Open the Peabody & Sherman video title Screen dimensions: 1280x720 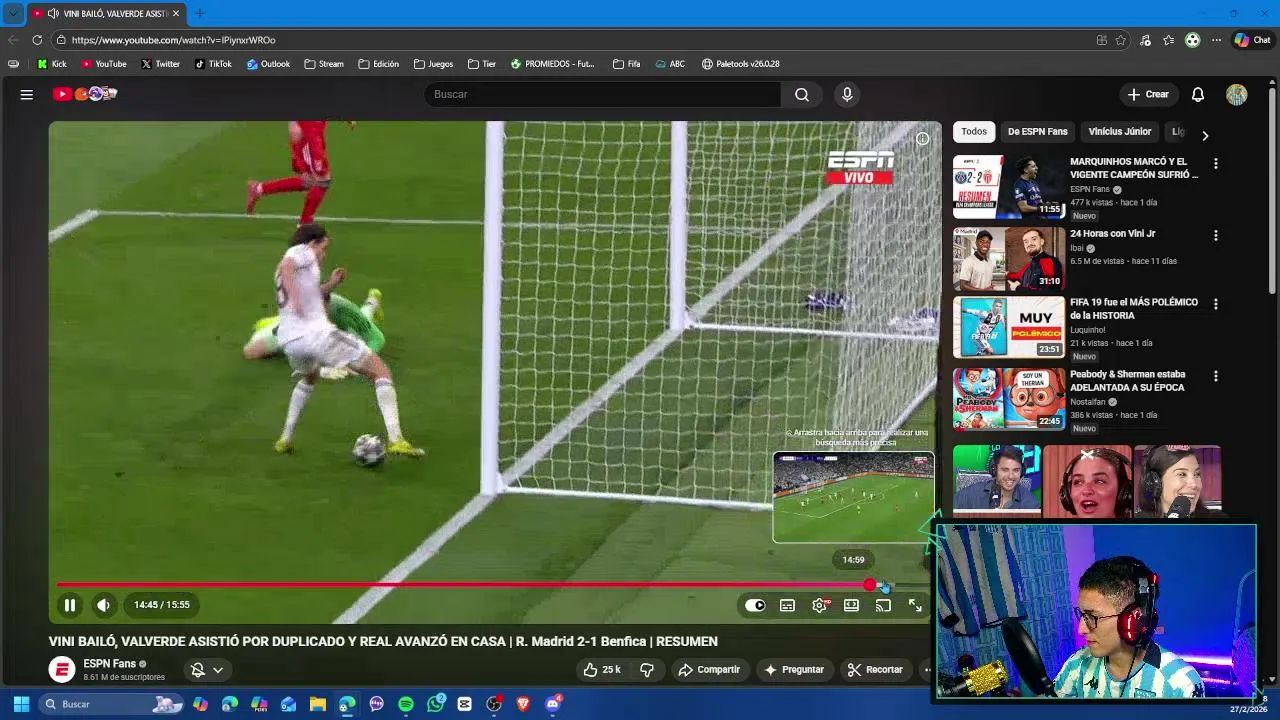point(1128,381)
